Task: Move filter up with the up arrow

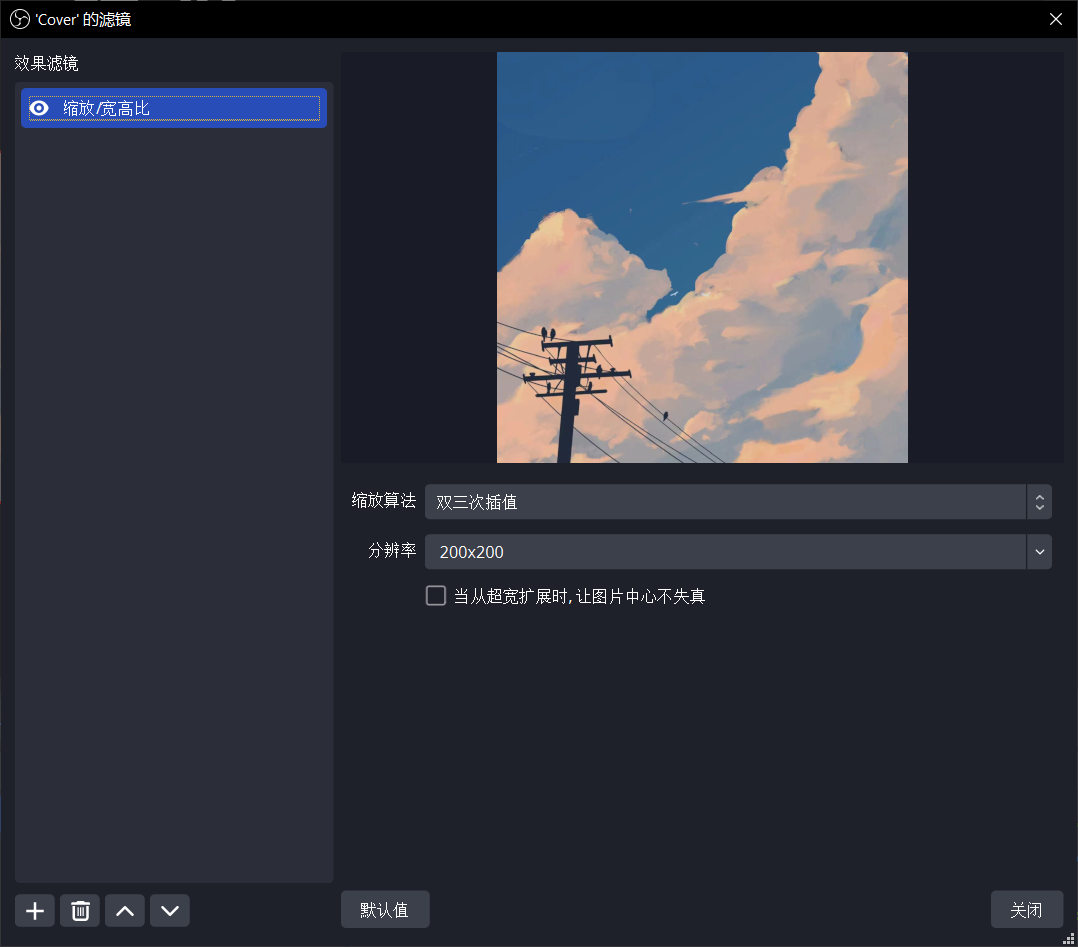Action: tap(124, 911)
